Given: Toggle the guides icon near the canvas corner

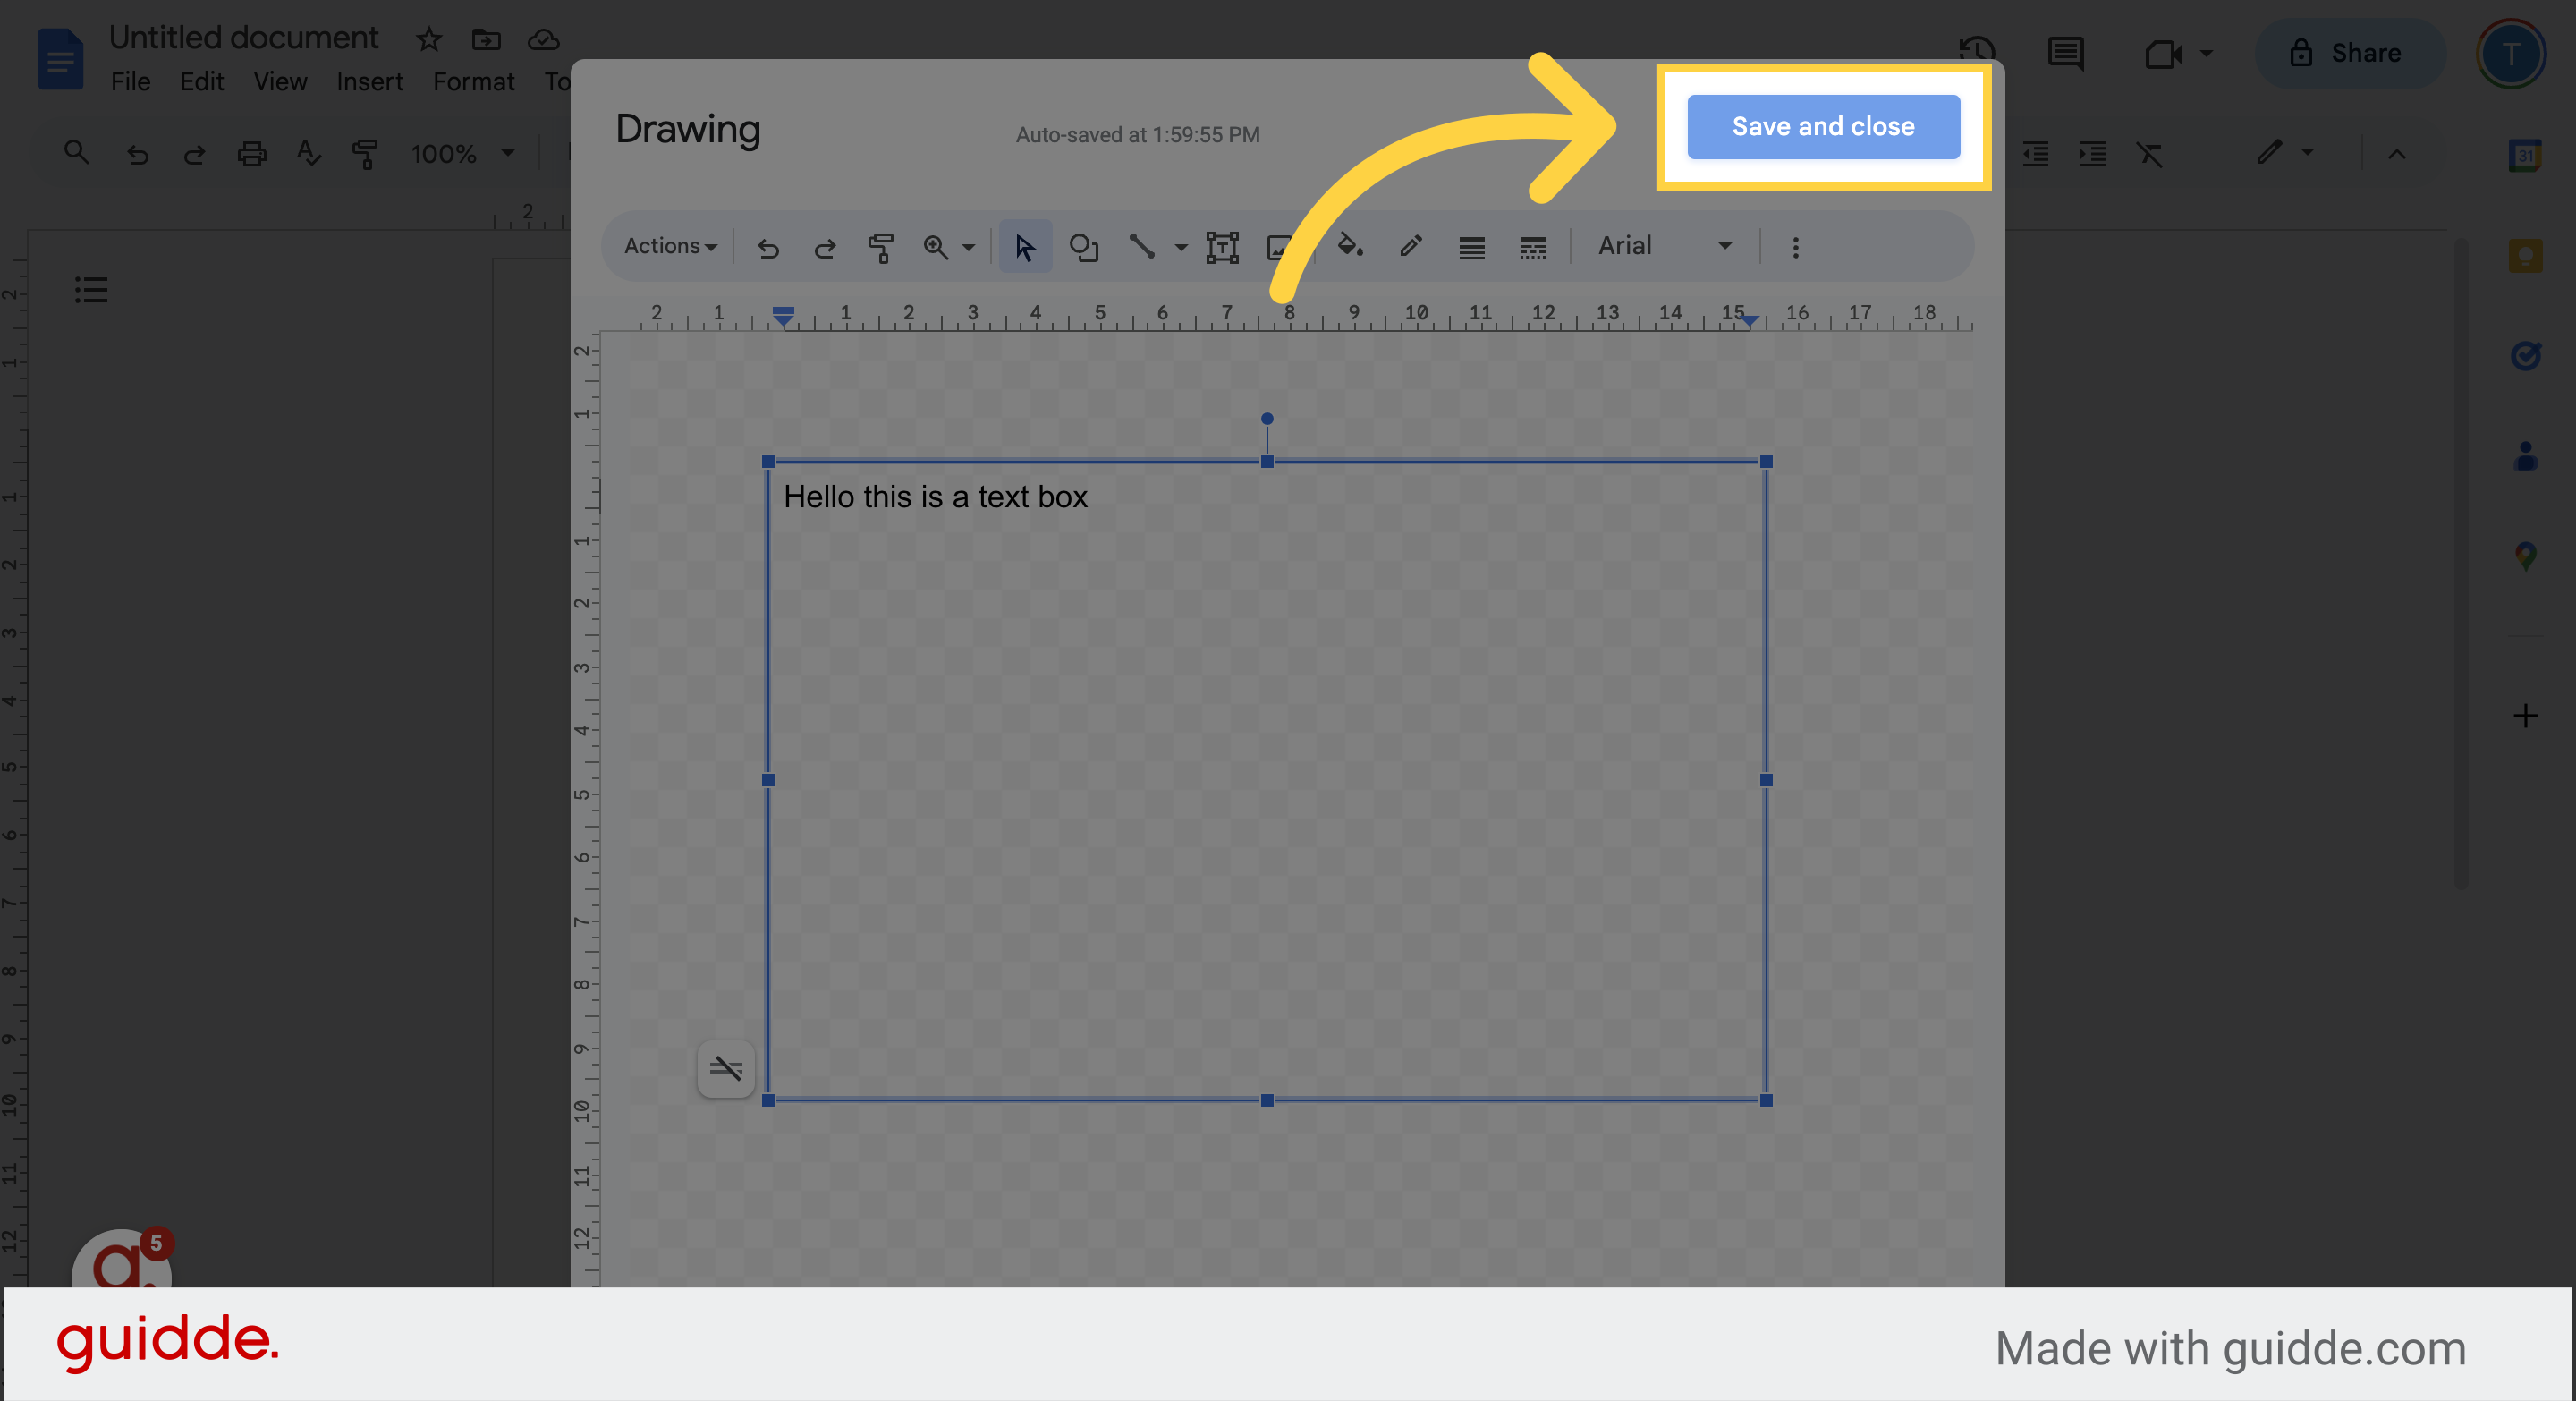Looking at the screenshot, I should point(726,1069).
